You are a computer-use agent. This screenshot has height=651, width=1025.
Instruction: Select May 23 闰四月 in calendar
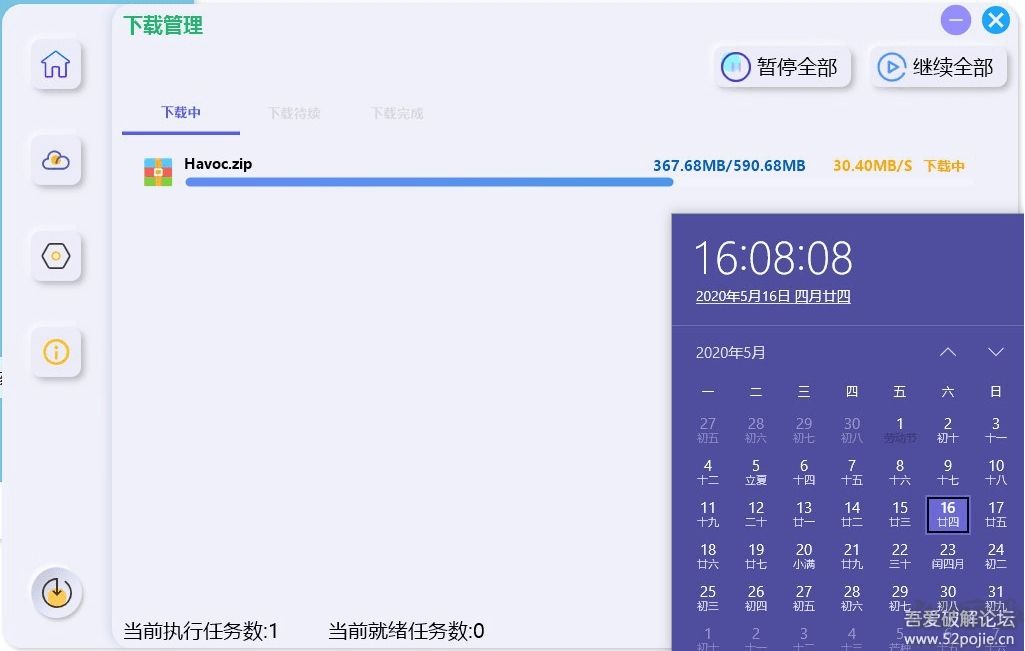click(947, 556)
